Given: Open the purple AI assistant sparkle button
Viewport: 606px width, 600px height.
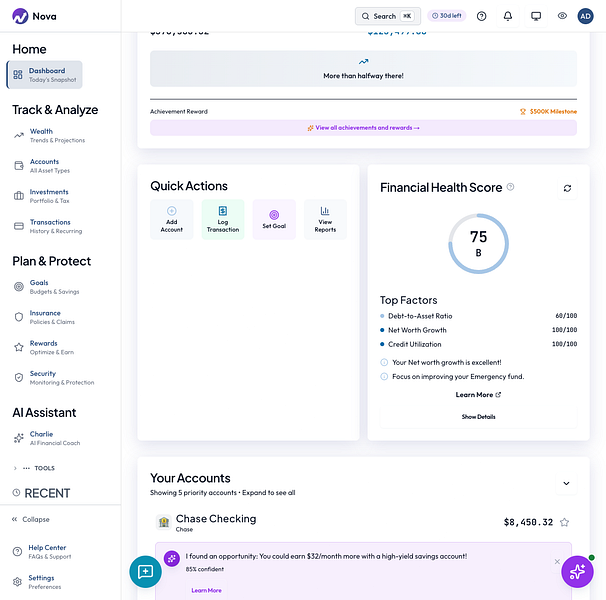Looking at the screenshot, I should point(577,572).
